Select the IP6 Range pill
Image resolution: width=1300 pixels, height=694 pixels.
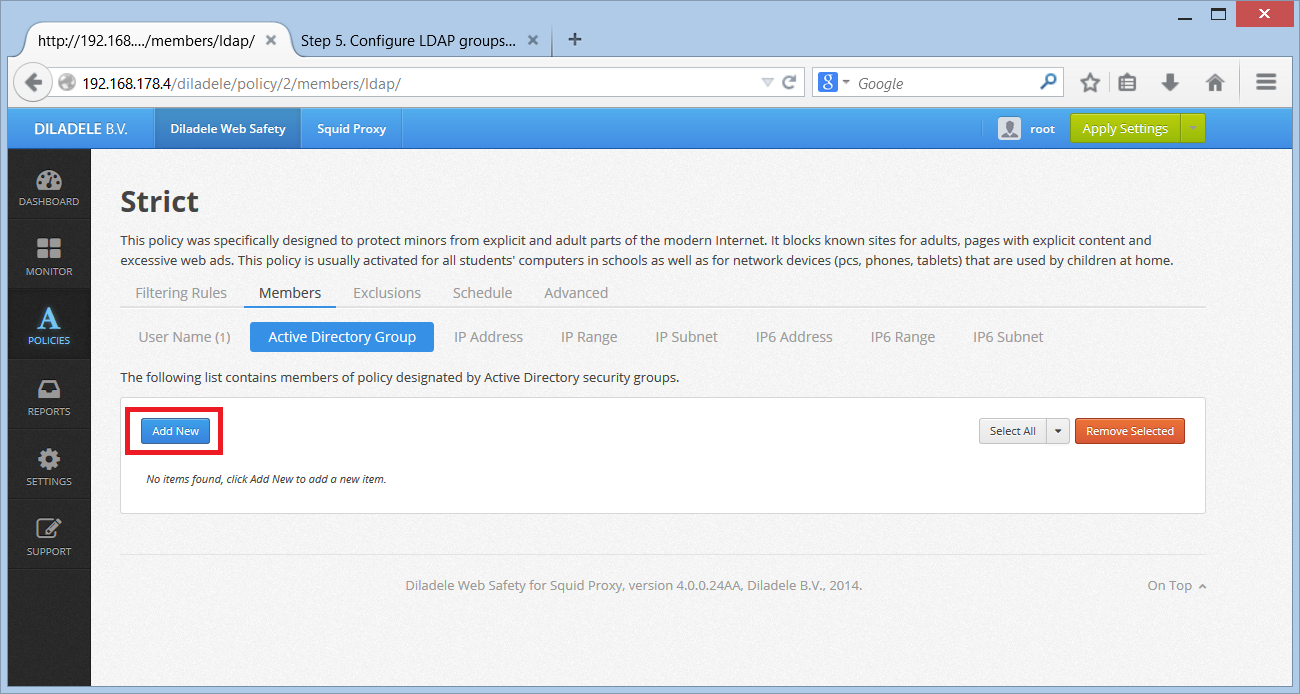[903, 337]
